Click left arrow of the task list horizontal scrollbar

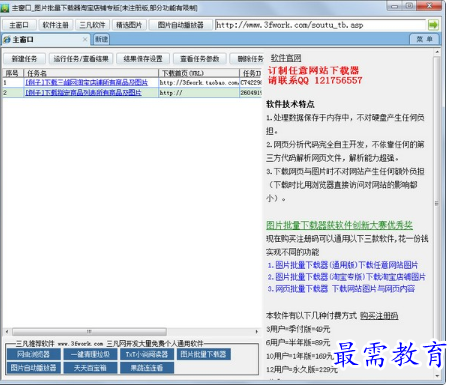click(7, 331)
